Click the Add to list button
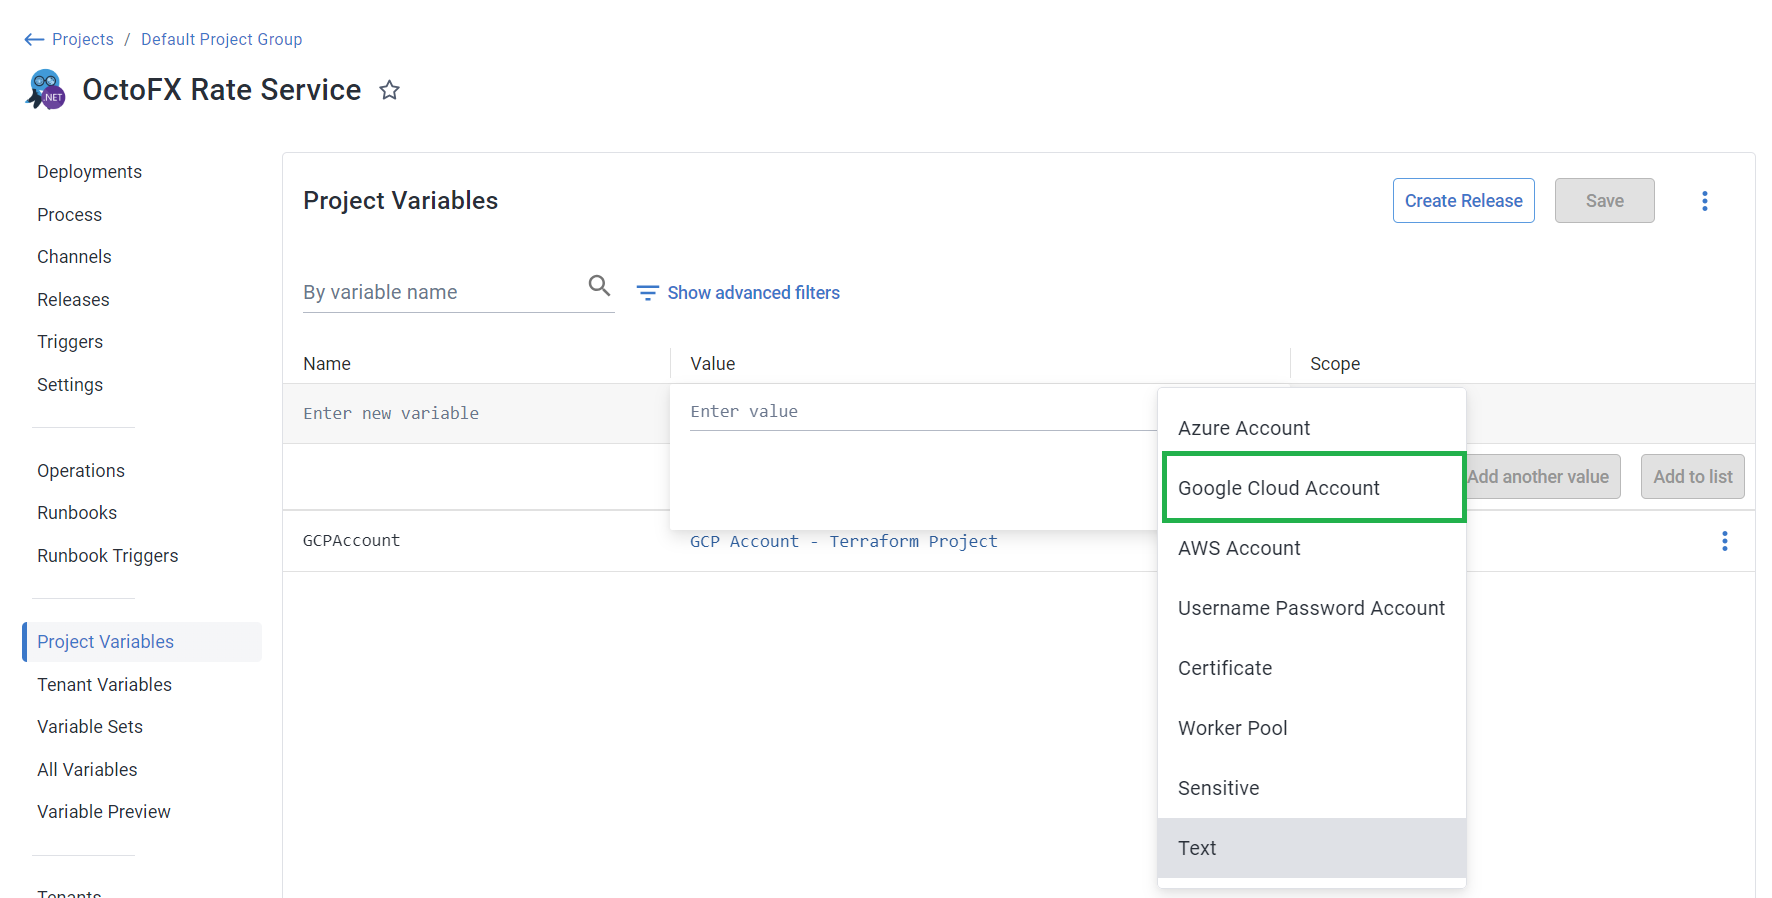The width and height of the screenshot is (1772, 898). [1692, 477]
